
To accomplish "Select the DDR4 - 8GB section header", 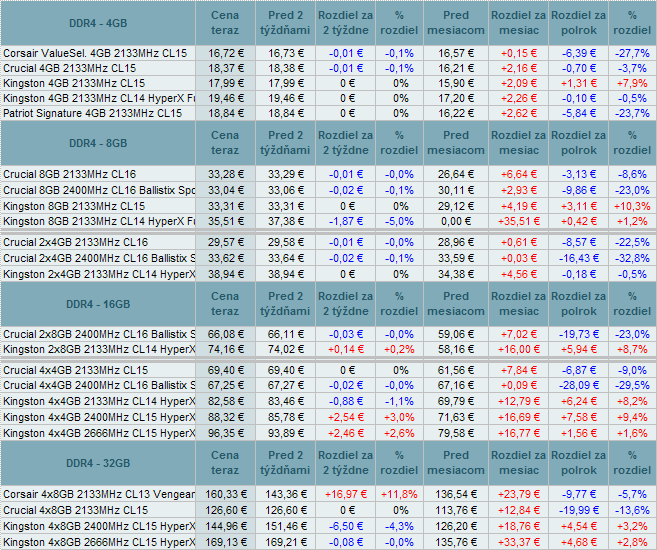I will tap(98, 143).
